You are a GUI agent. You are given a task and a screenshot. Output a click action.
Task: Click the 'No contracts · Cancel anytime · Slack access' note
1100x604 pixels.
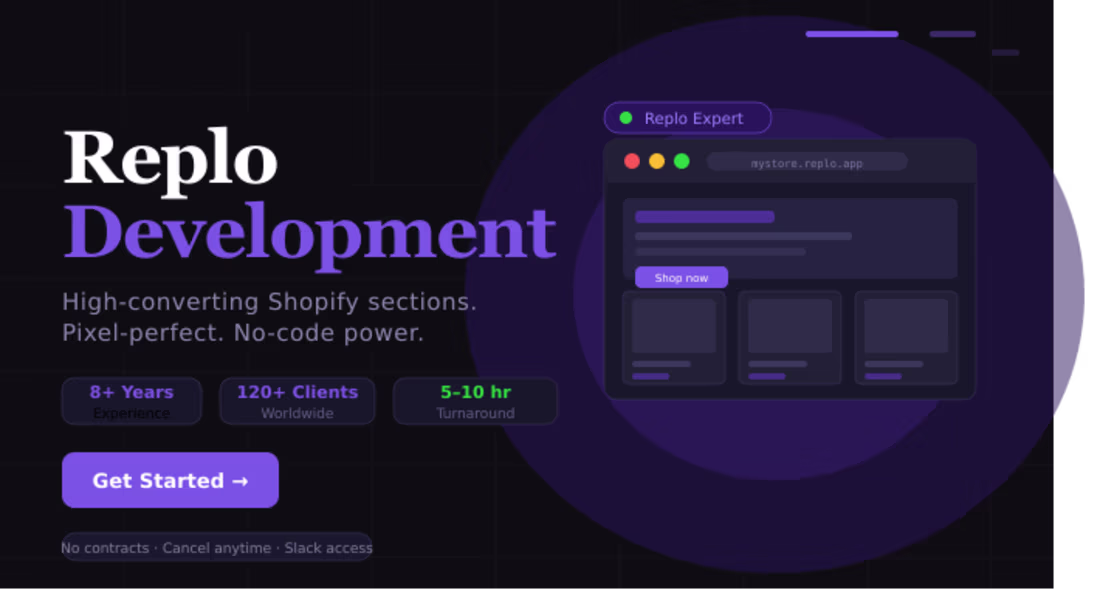[216, 548]
